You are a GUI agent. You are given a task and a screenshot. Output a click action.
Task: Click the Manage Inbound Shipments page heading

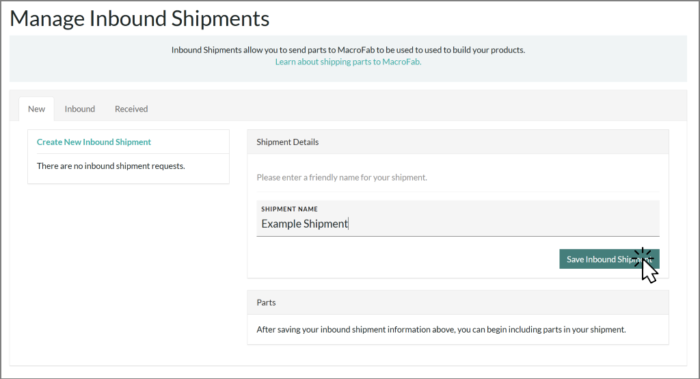[139, 19]
